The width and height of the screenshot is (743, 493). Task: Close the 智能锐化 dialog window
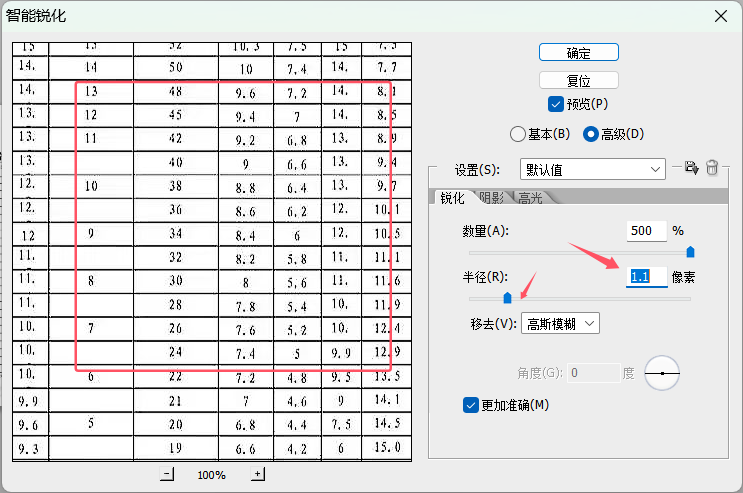pyautogui.click(x=720, y=15)
